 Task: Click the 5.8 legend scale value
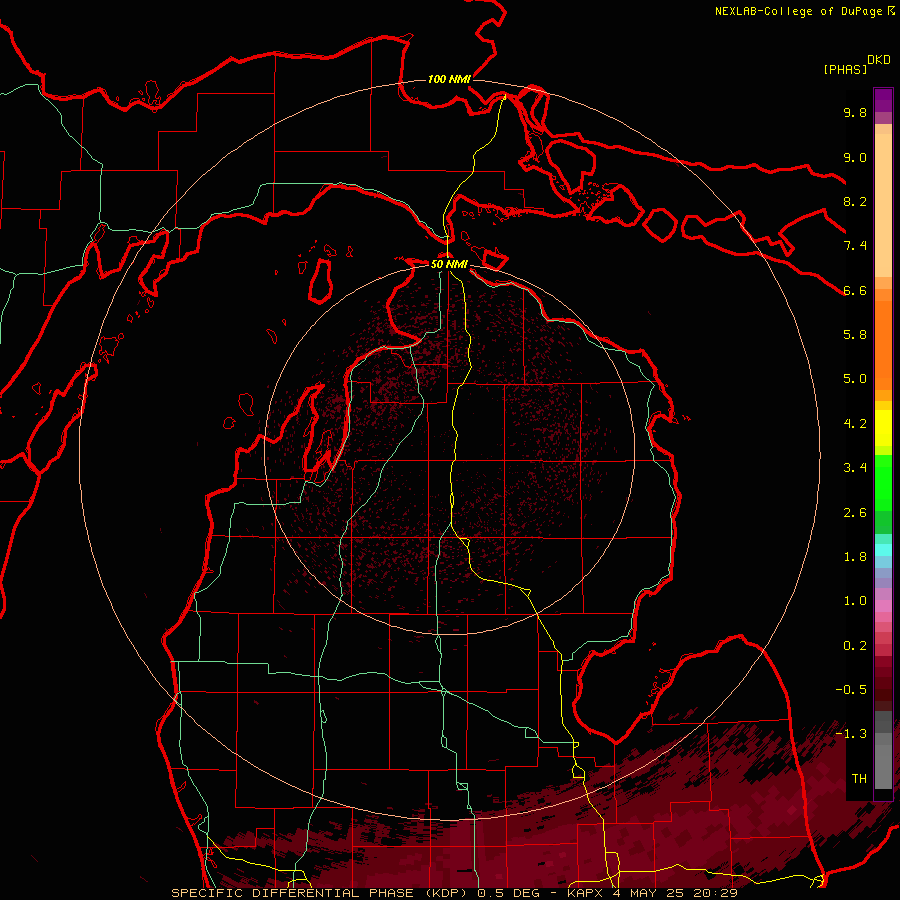tap(855, 335)
